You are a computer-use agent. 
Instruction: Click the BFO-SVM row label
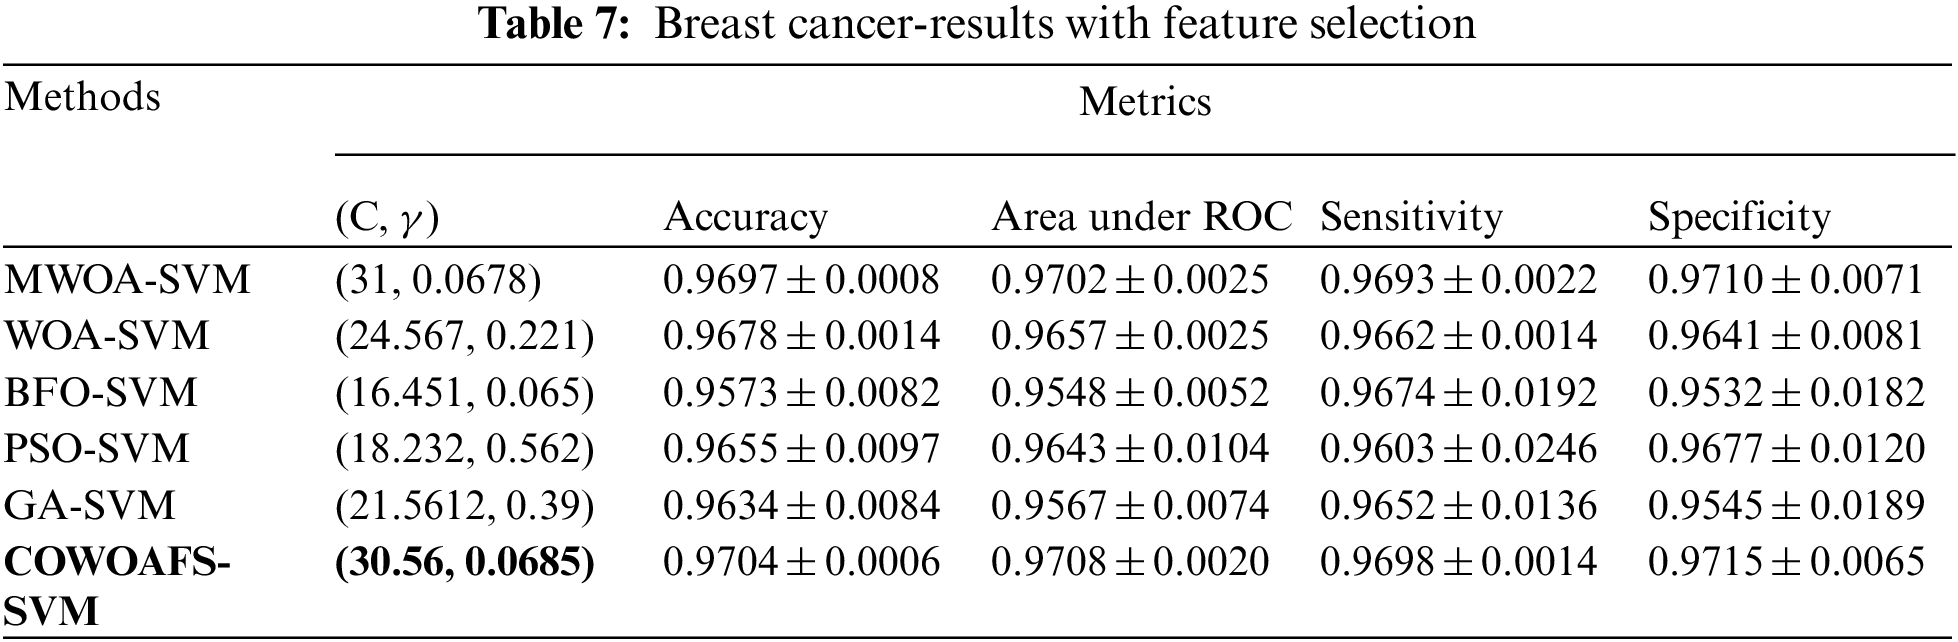[101, 392]
